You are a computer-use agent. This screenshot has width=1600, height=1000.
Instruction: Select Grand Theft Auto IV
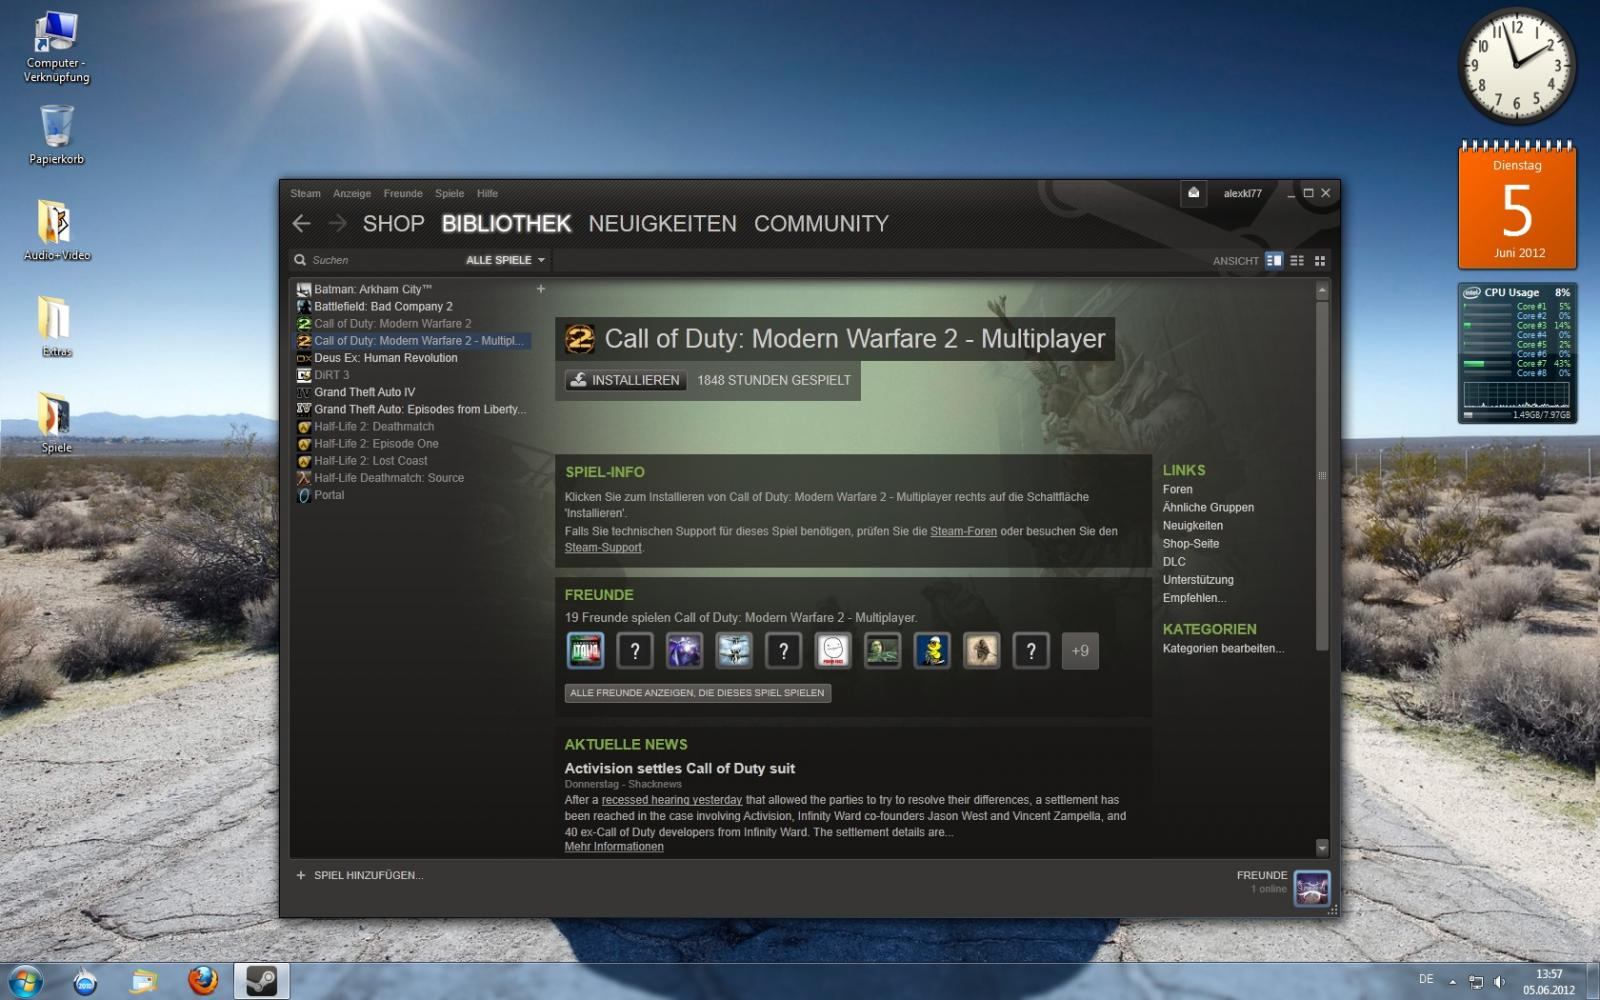tap(364, 392)
